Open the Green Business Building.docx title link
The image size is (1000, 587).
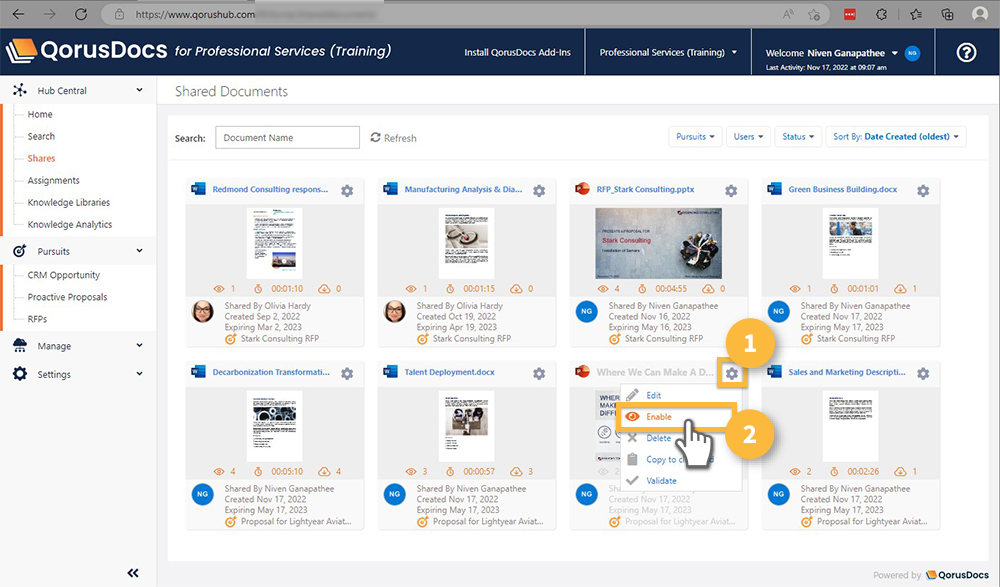[x=842, y=189]
